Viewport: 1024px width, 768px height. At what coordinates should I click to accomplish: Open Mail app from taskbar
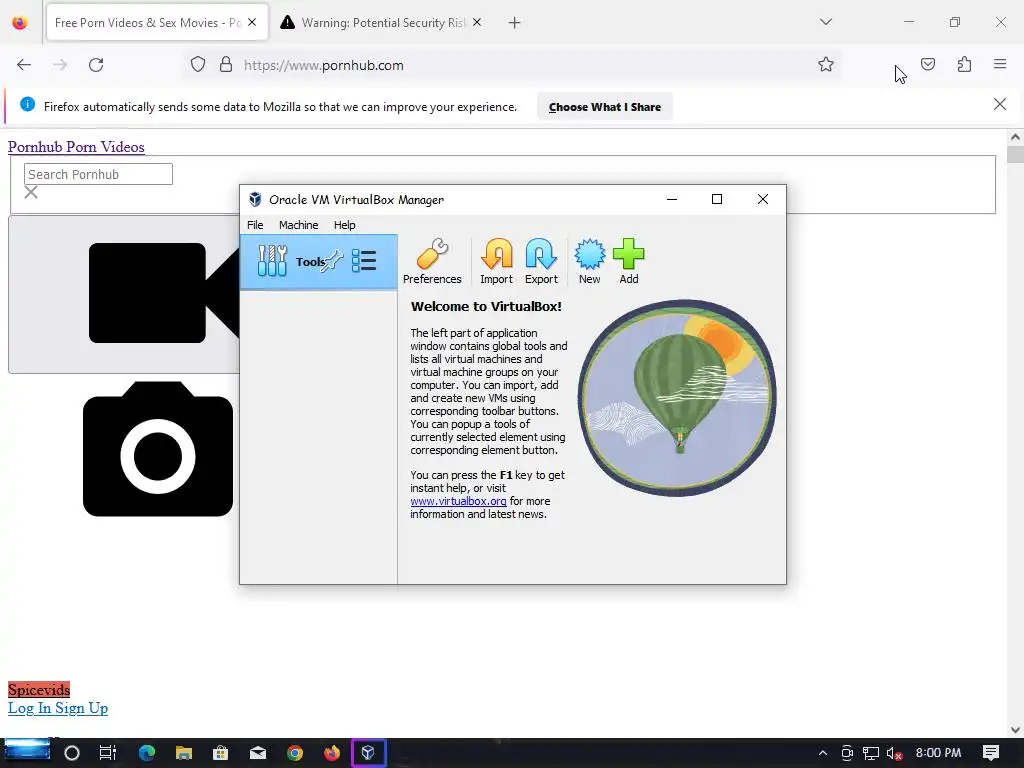(258, 753)
